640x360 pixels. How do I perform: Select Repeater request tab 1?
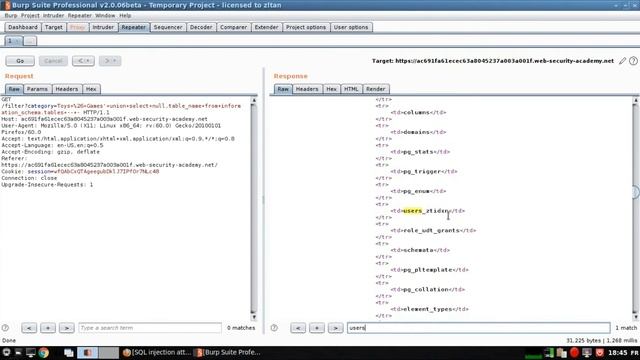(13, 41)
